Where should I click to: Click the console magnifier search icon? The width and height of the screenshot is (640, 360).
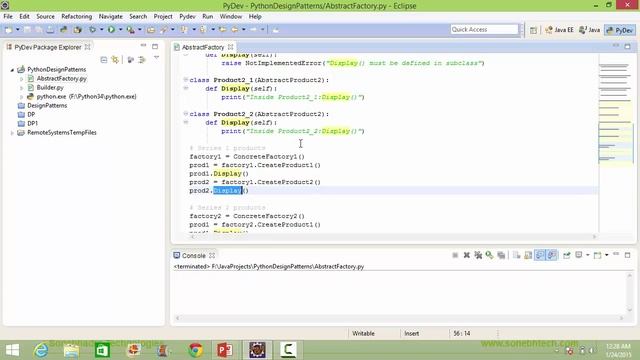(489, 256)
